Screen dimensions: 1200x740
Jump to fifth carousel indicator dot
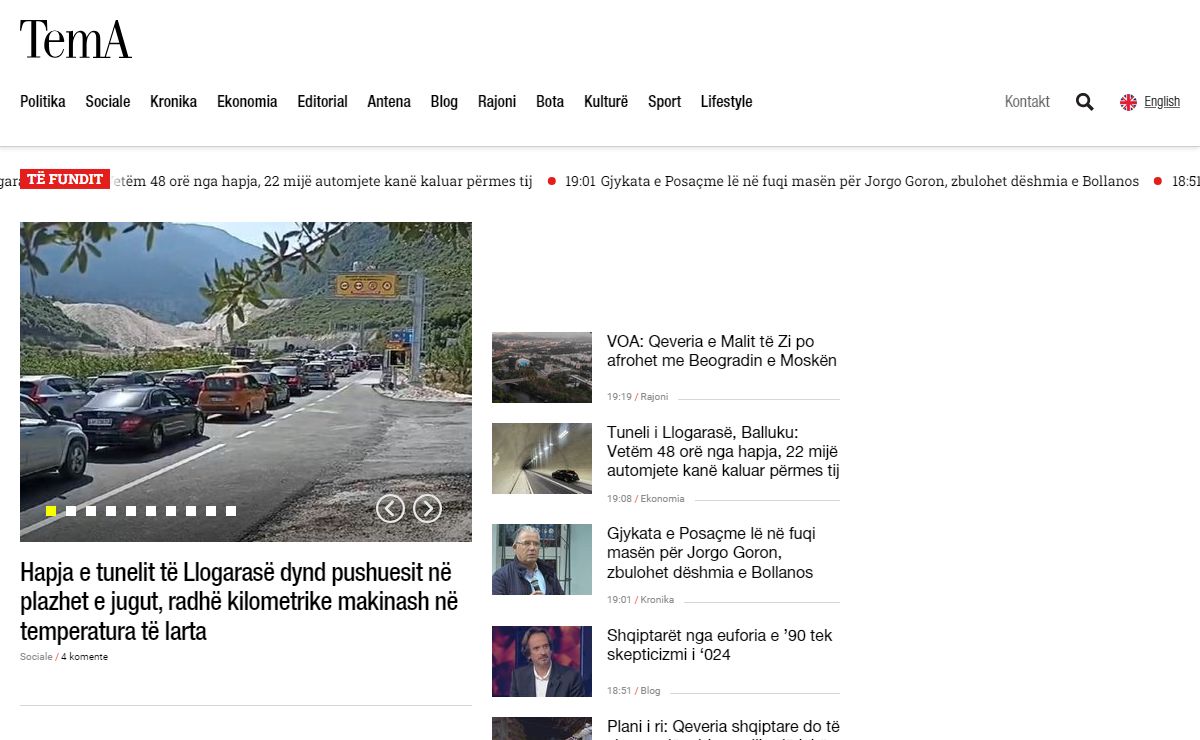click(x=131, y=511)
